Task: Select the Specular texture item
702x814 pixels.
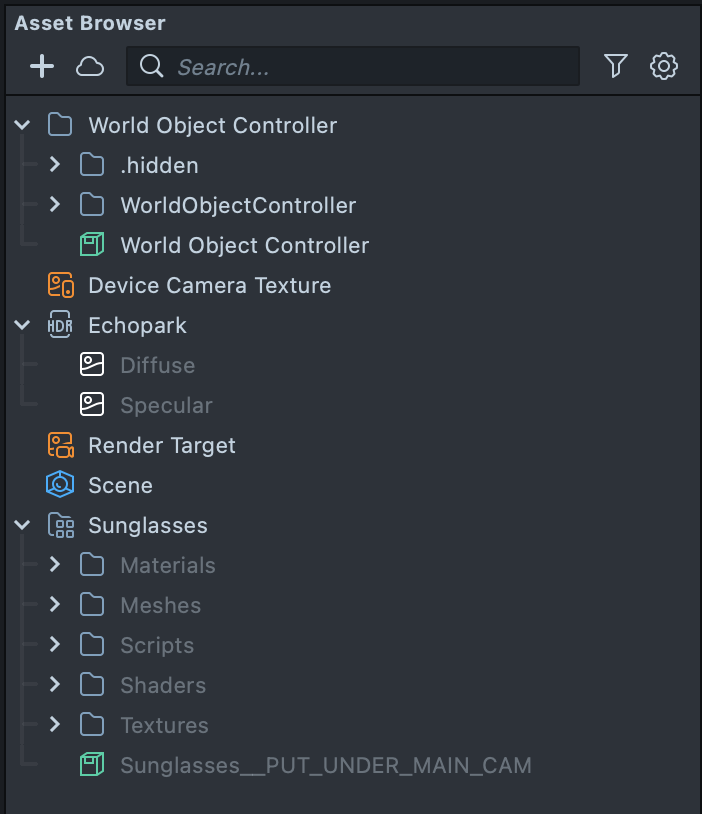Action: coord(166,405)
